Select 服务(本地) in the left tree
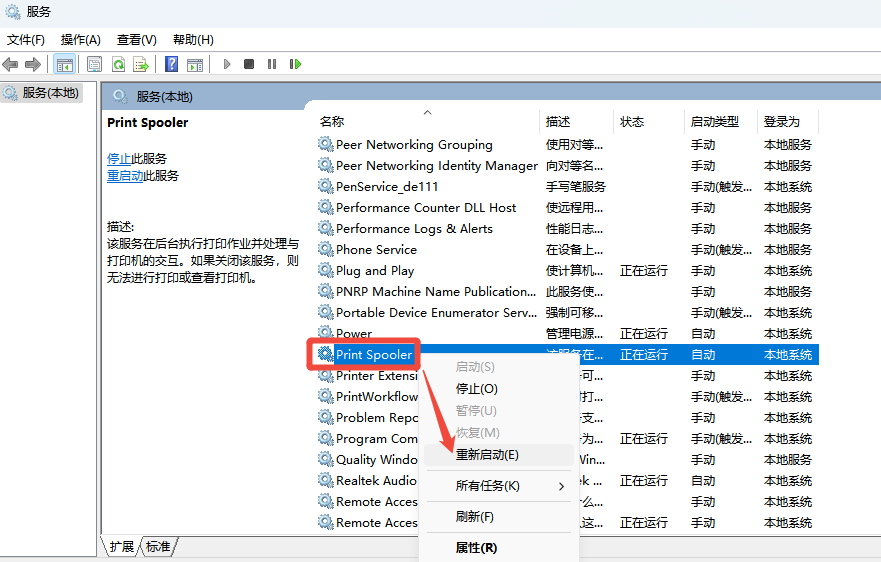The height and width of the screenshot is (562, 881). tap(43, 93)
